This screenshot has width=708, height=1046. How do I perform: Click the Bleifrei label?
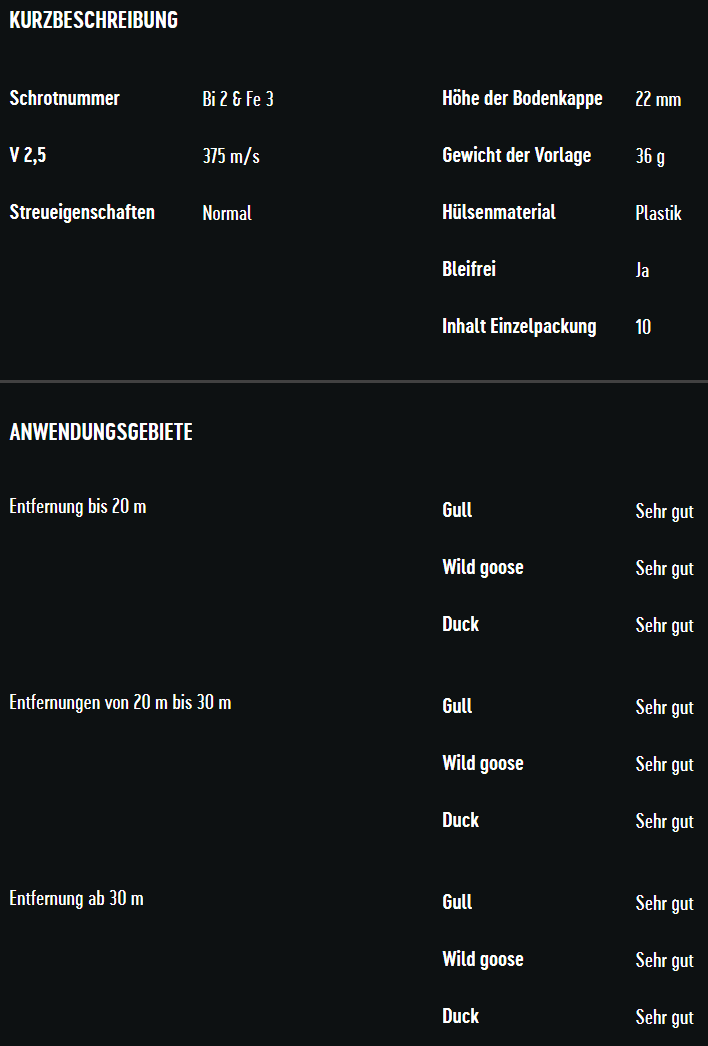[x=469, y=269]
